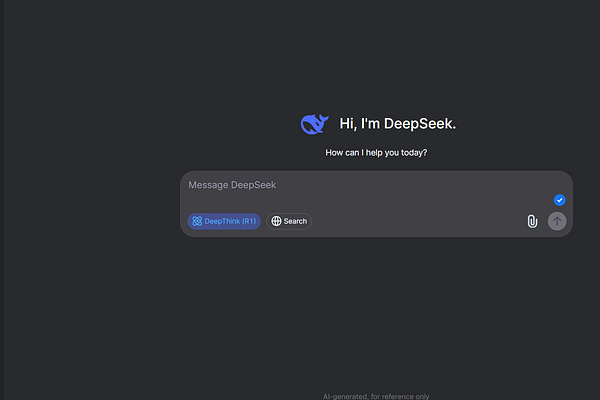Click 'AI-generated, for reference only' notice
Image resolution: width=600 pixels, height=400 pixels.
coord(376,397)
